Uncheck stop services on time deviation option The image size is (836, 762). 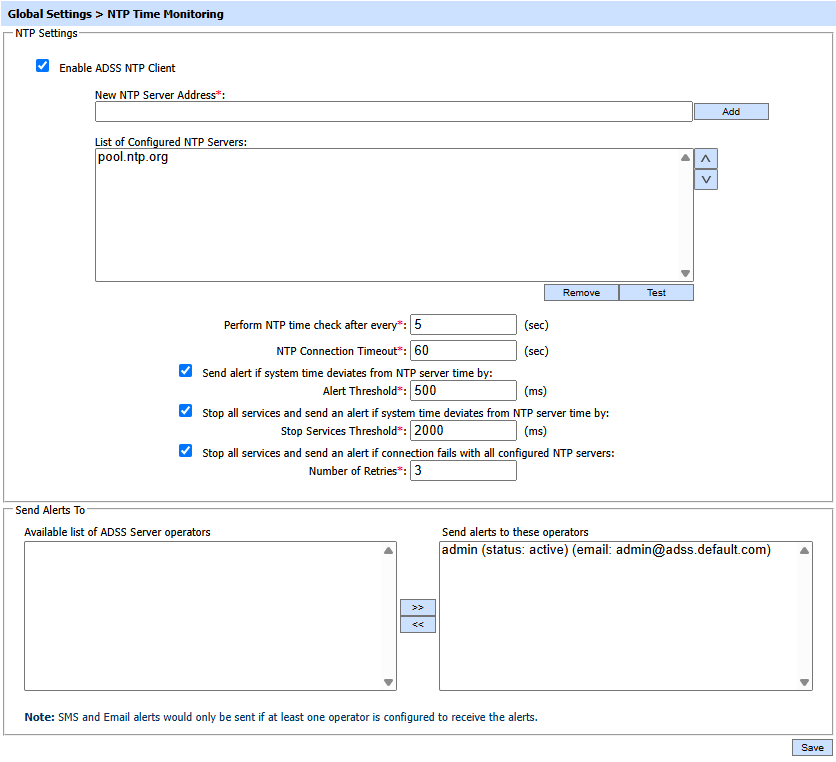click(x=185, y=411)
